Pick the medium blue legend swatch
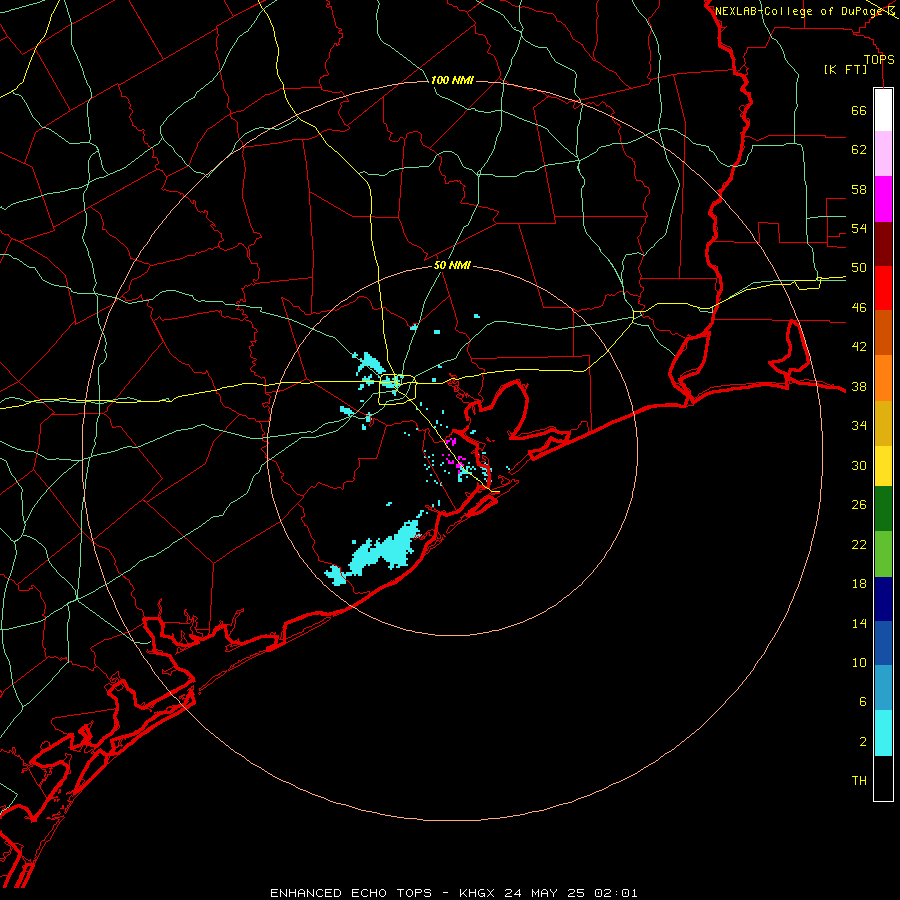The width and height of the screenshot is (900, 900). point(883,643)
